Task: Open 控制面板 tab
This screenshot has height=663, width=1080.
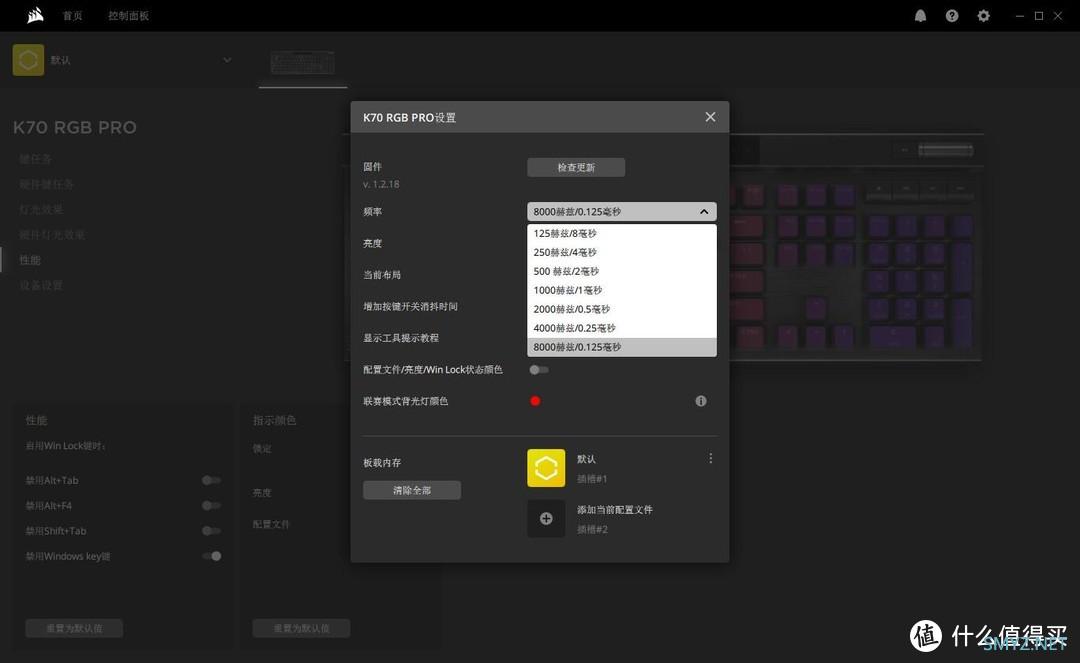Action: point(128,16)
